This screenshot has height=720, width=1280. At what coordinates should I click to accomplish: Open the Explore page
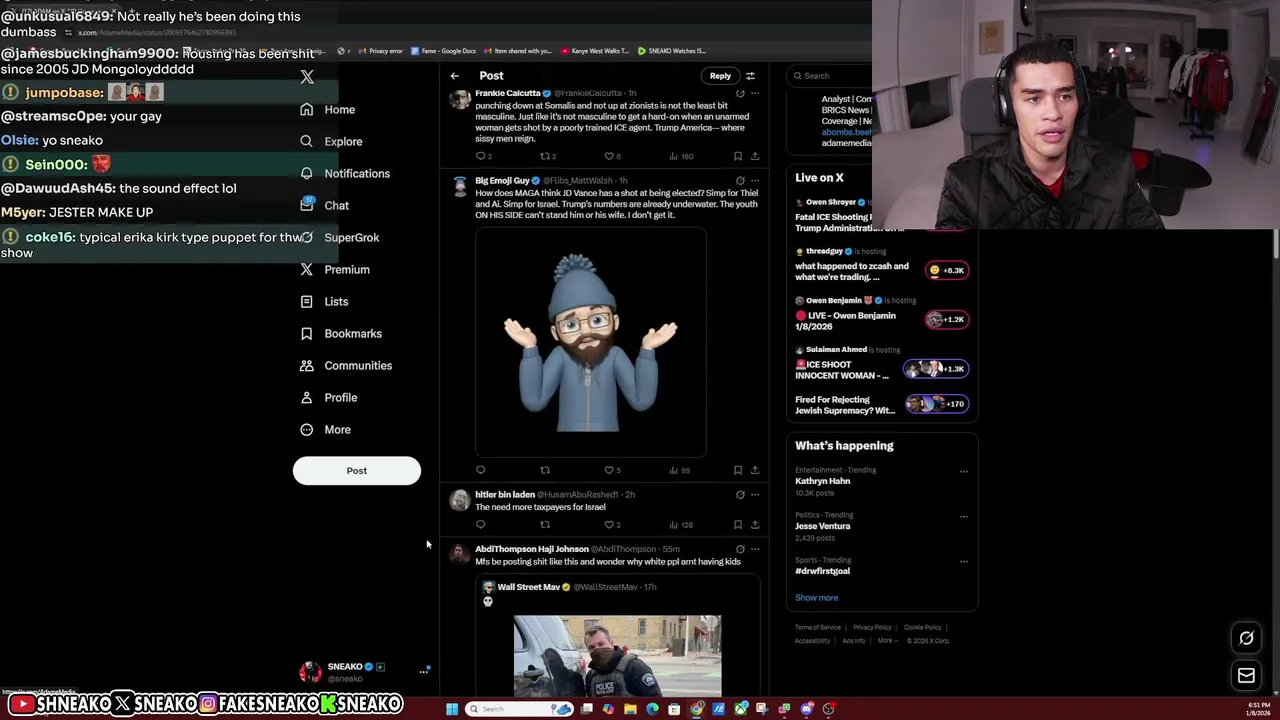click(x=331, y=141)
